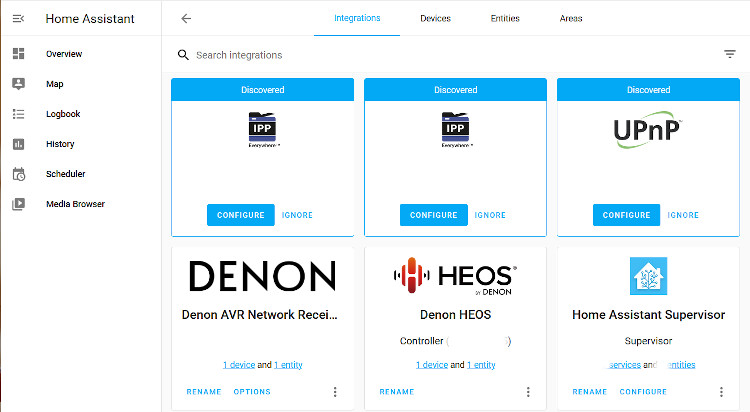This screenshot has width=750, height=412.
Task: Configure the second discovered IPP integration
Action: click(434, 215)
